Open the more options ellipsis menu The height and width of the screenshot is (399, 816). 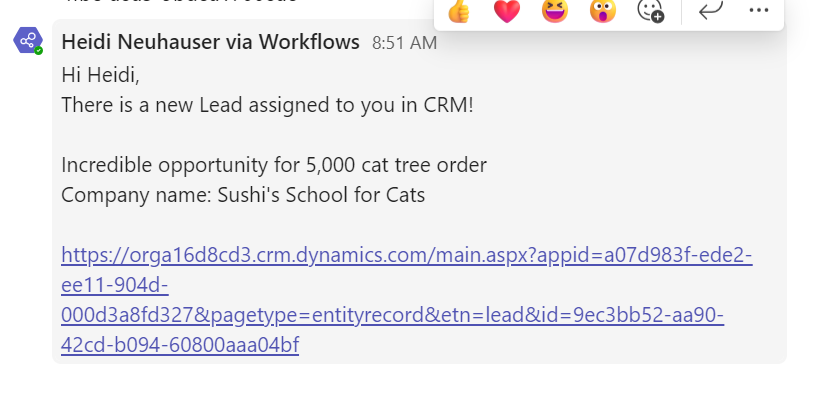pyautogui.click(x=758, y=10)
